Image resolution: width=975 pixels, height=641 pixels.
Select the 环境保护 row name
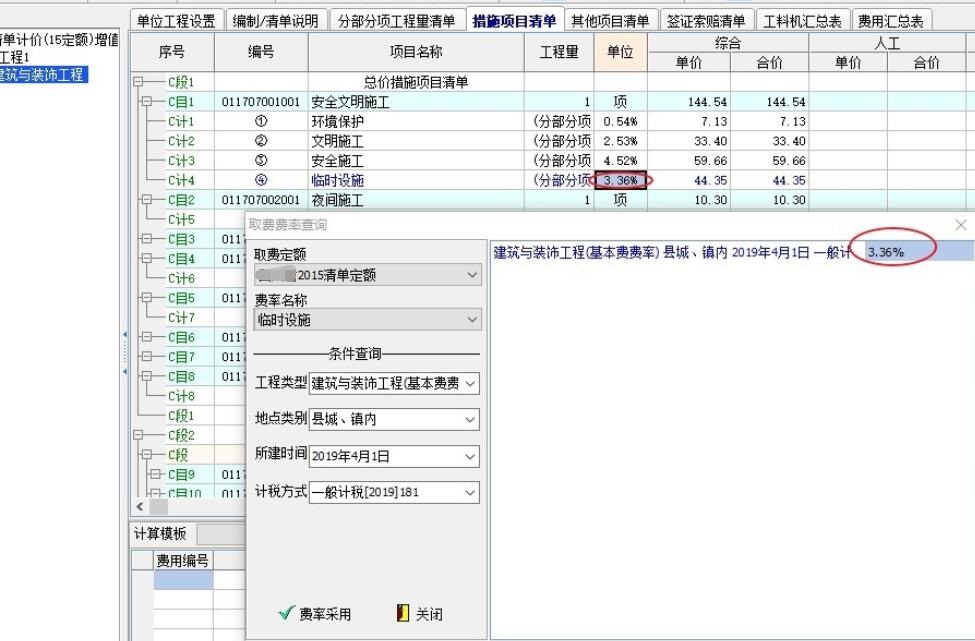click(337, 121)
